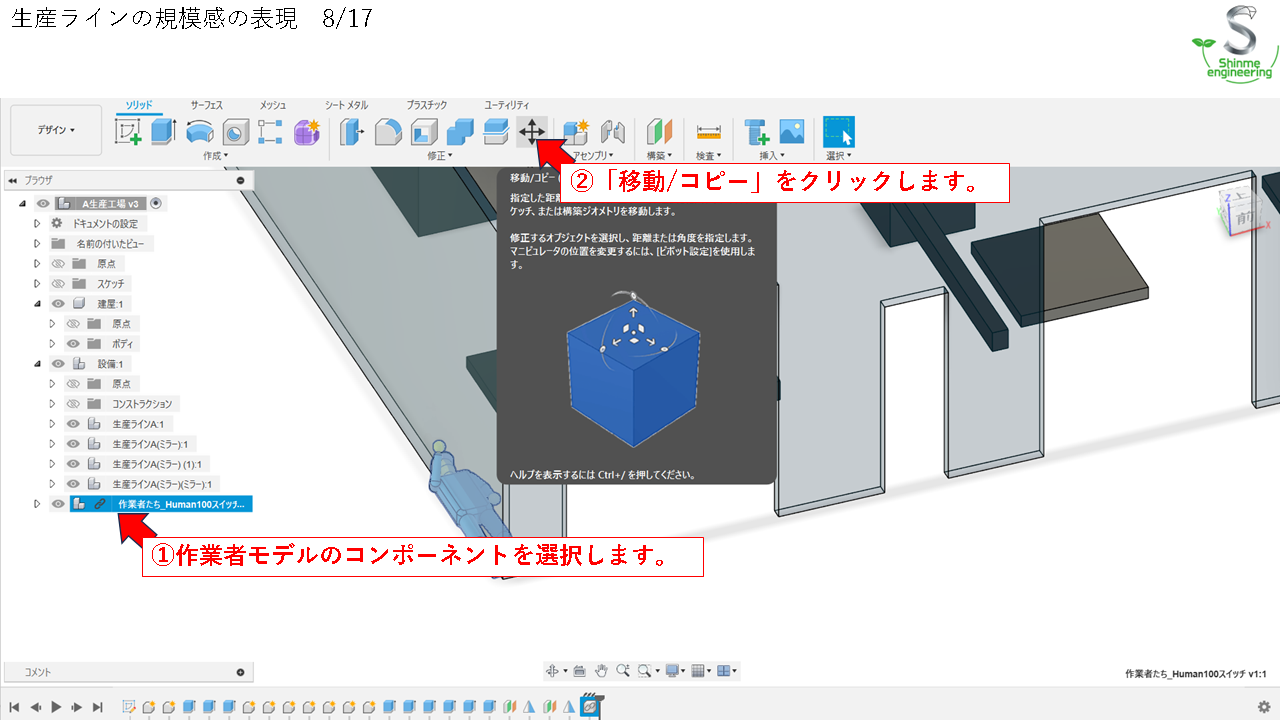Select the window selection tool in 選択 panel

(x=839, y=130)
